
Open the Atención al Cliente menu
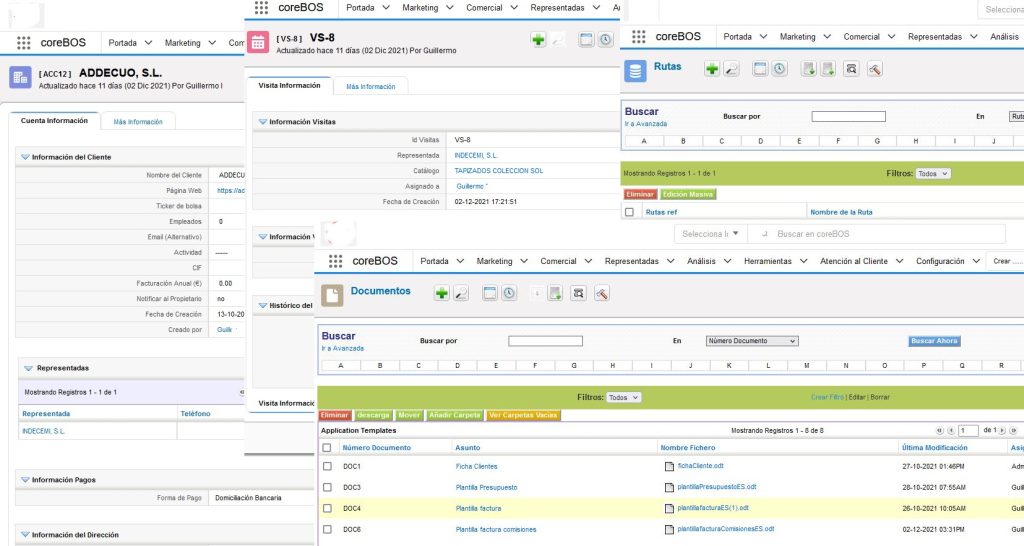tap(854, 261)
